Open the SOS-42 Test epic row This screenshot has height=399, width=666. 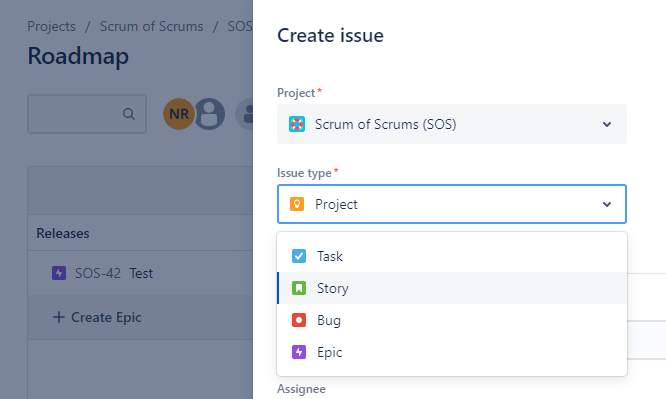point(140,273)
